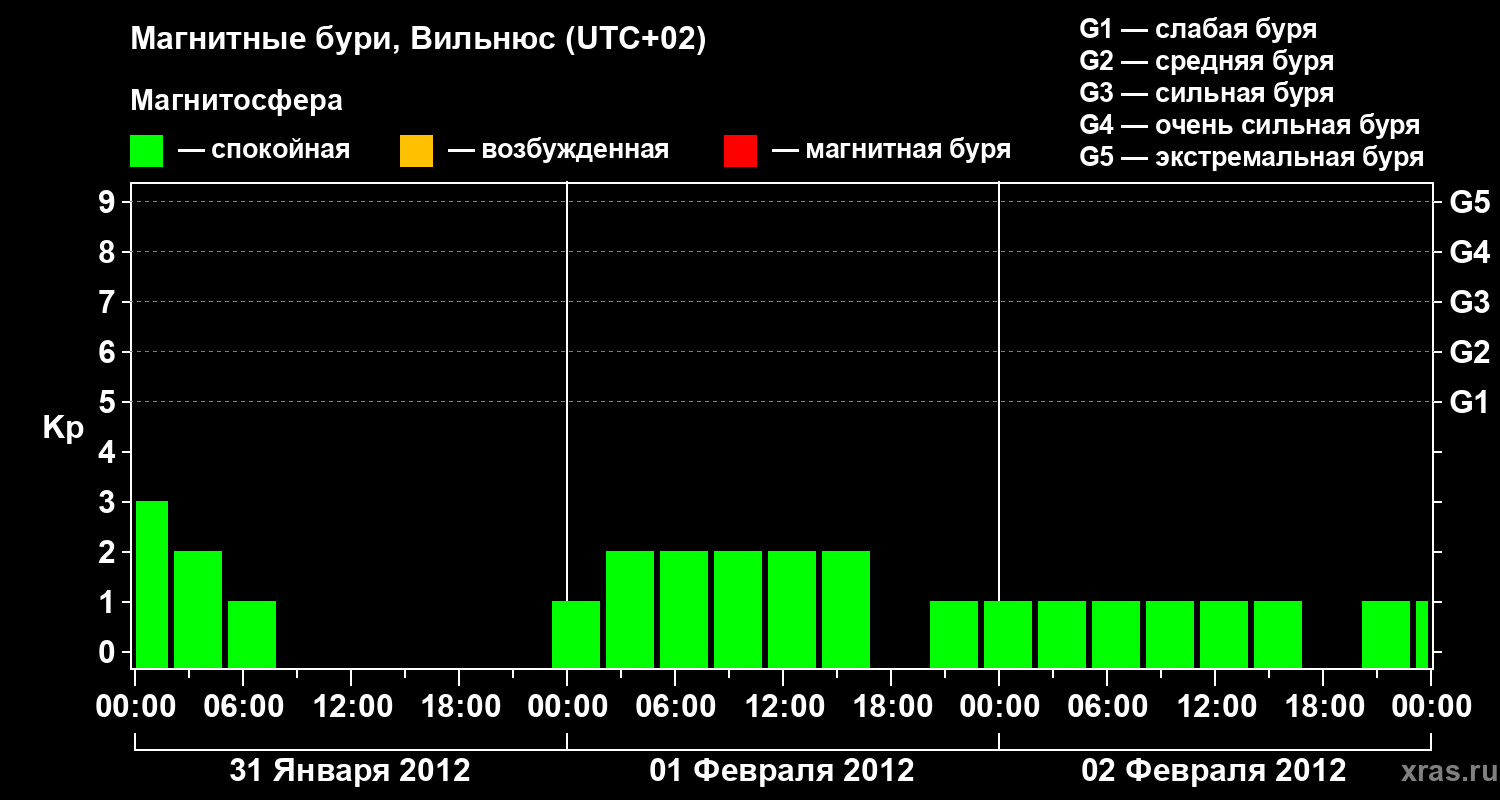The width and height of the screenshot is (1500, 800).
Task: Click the last Kp 2 bar on 01 Февраля
Action: click(846, 609)
